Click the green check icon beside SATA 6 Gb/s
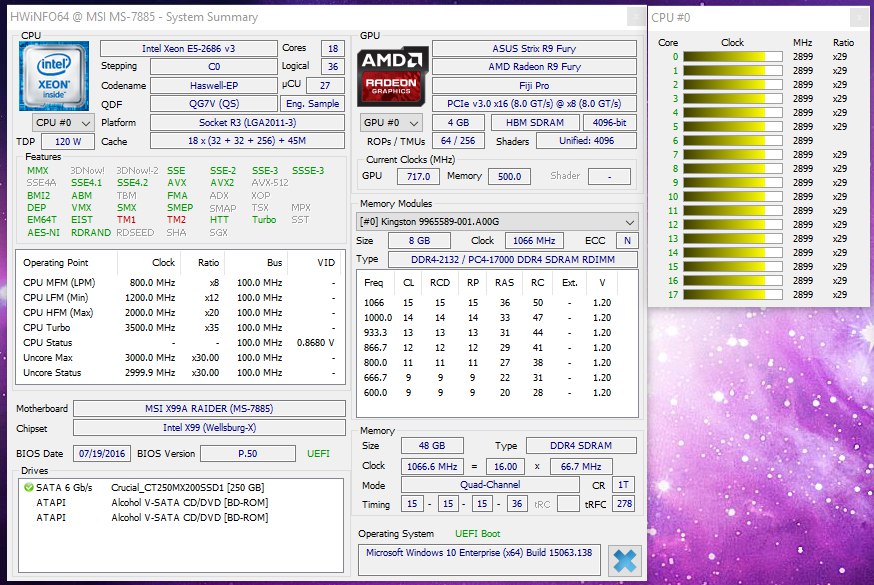874x585 pixels. coord(29,488)
